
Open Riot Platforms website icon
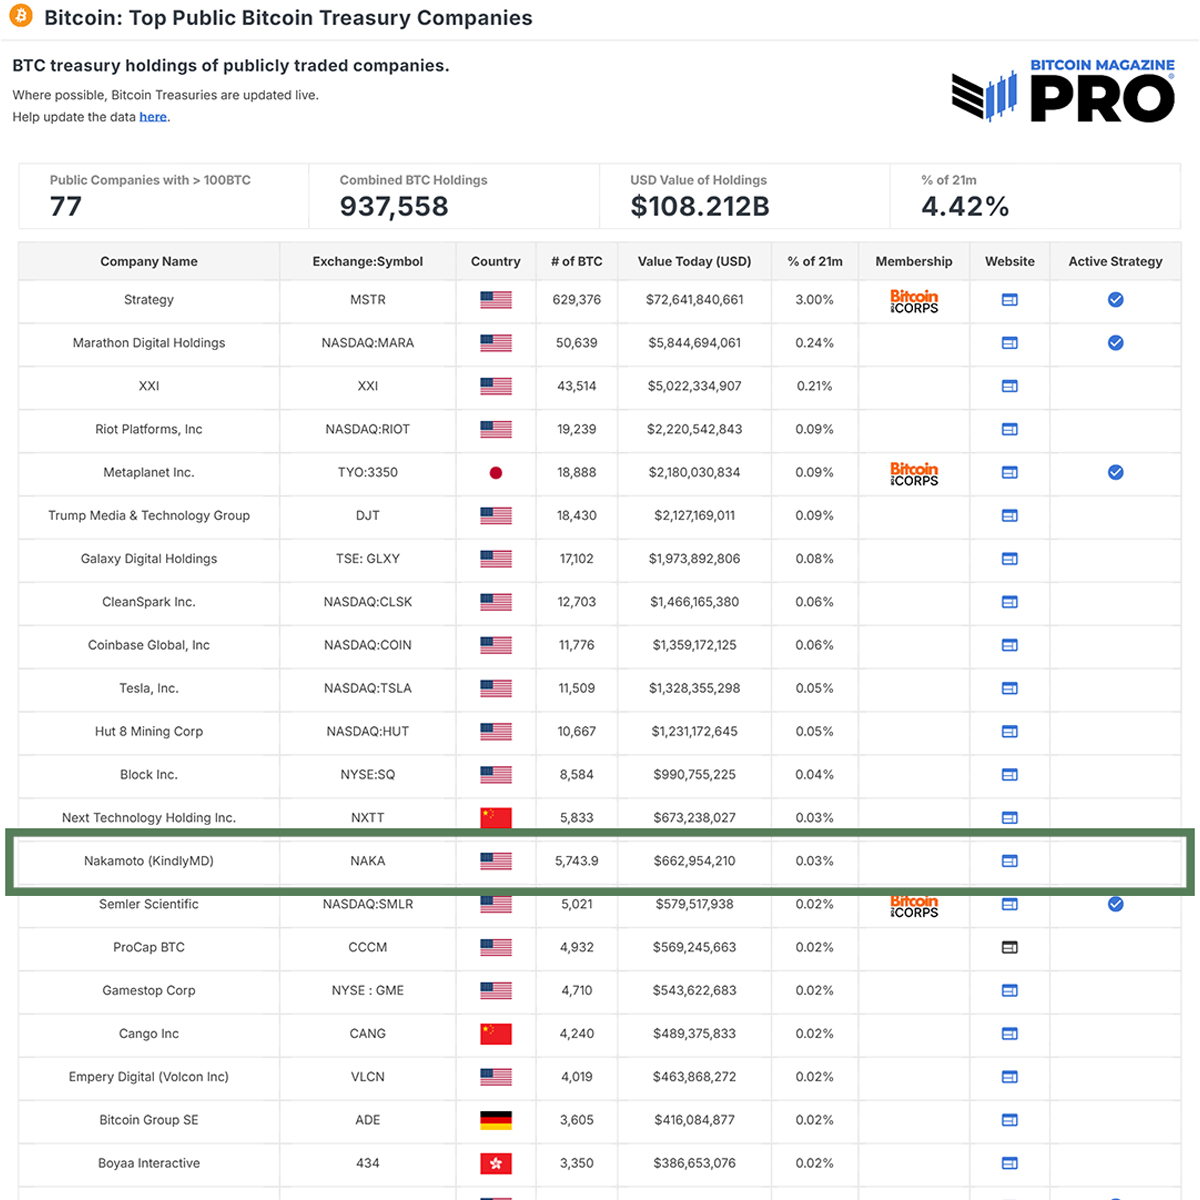pos(1010,429)
